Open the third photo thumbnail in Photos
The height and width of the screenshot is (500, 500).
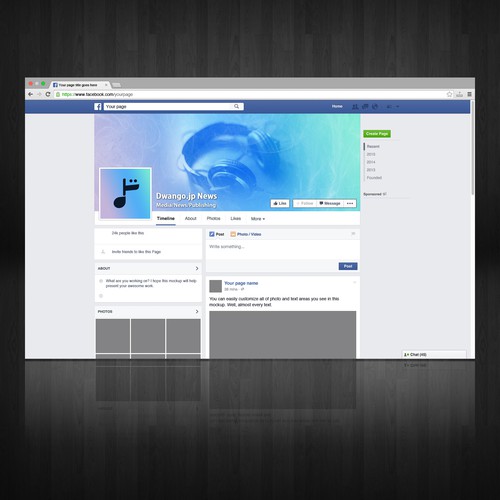click(x=183, y=335)
